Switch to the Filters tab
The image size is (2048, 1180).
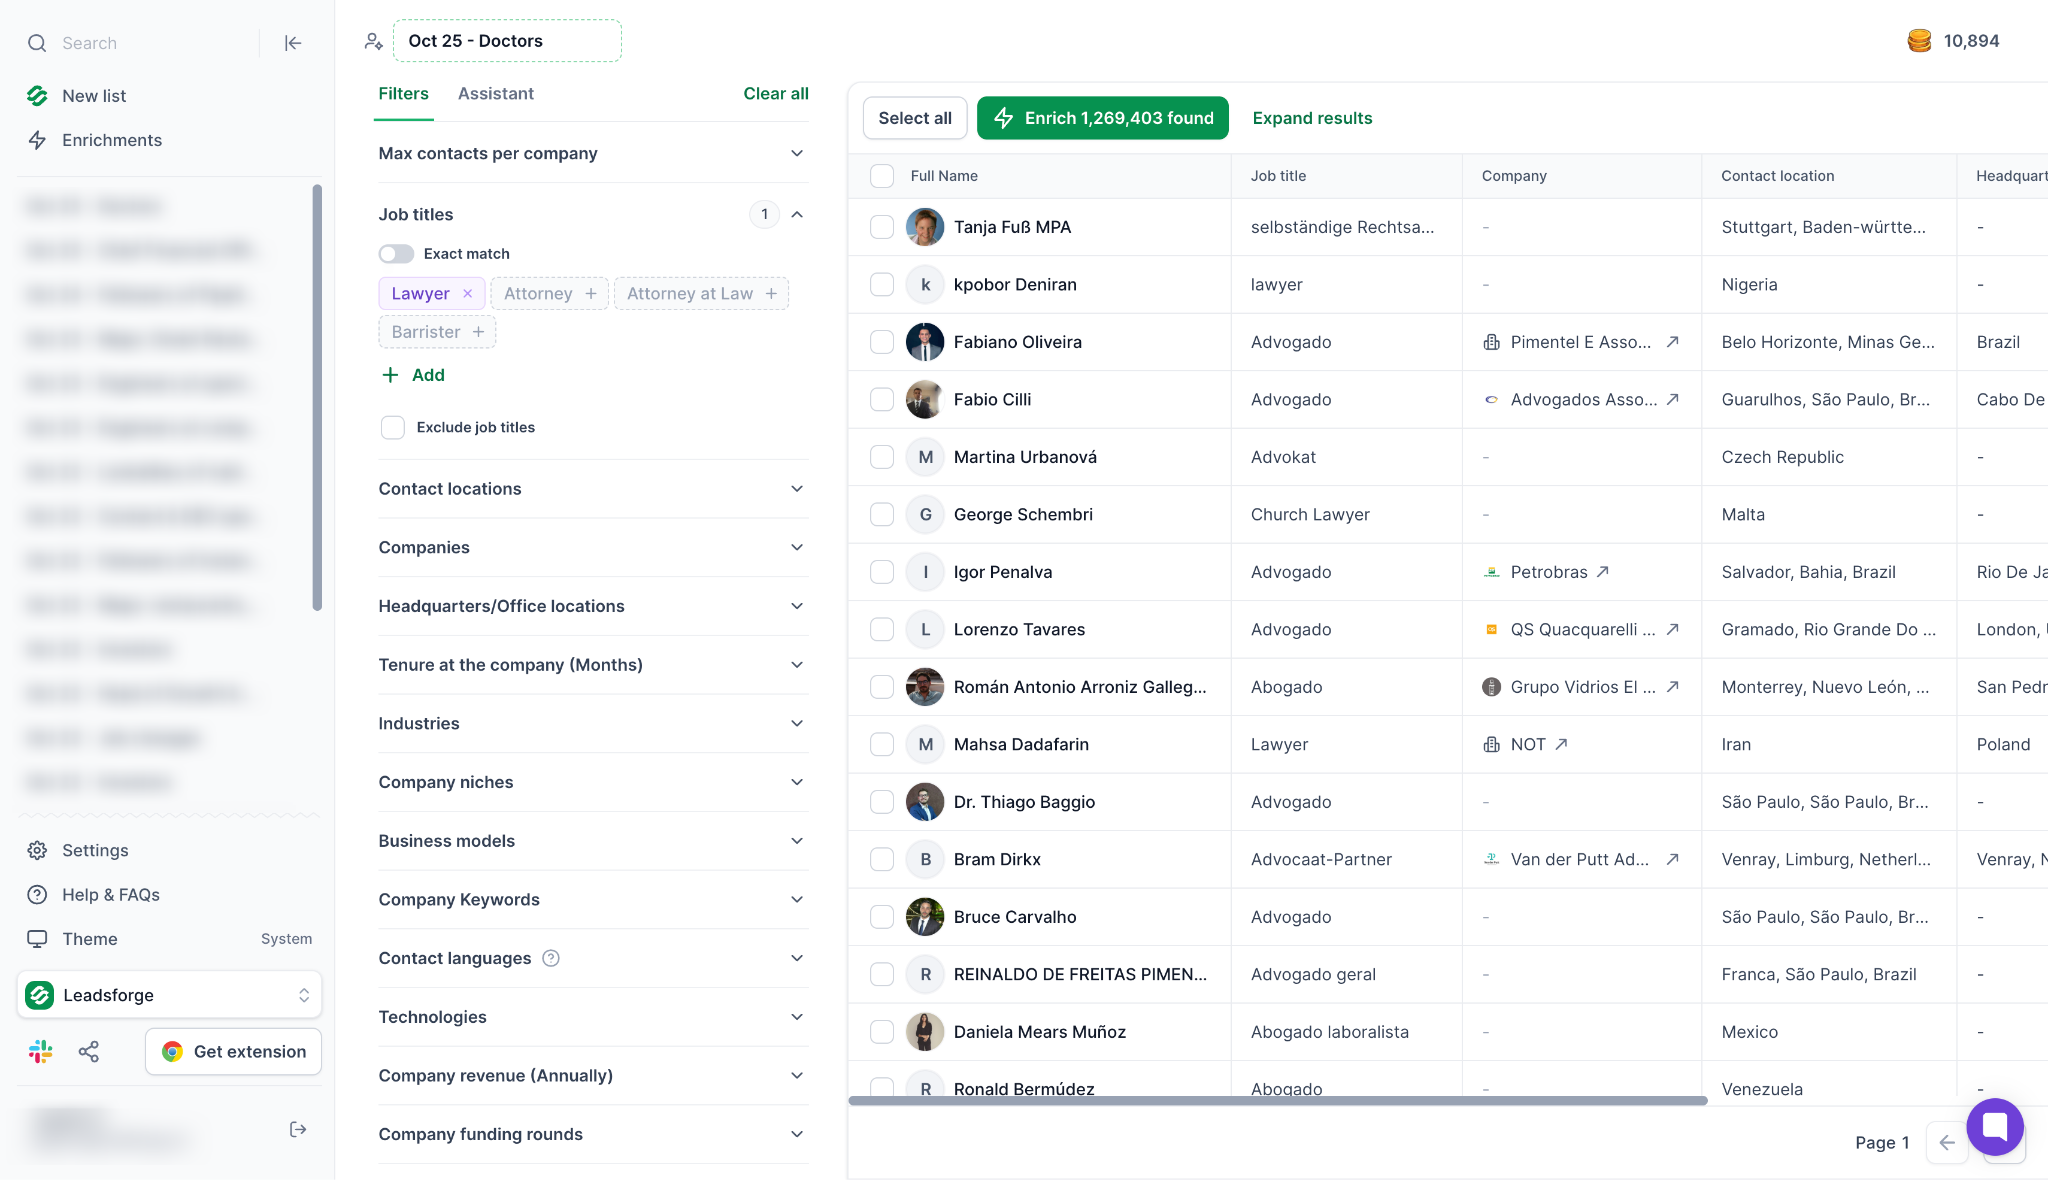[403, 94]
